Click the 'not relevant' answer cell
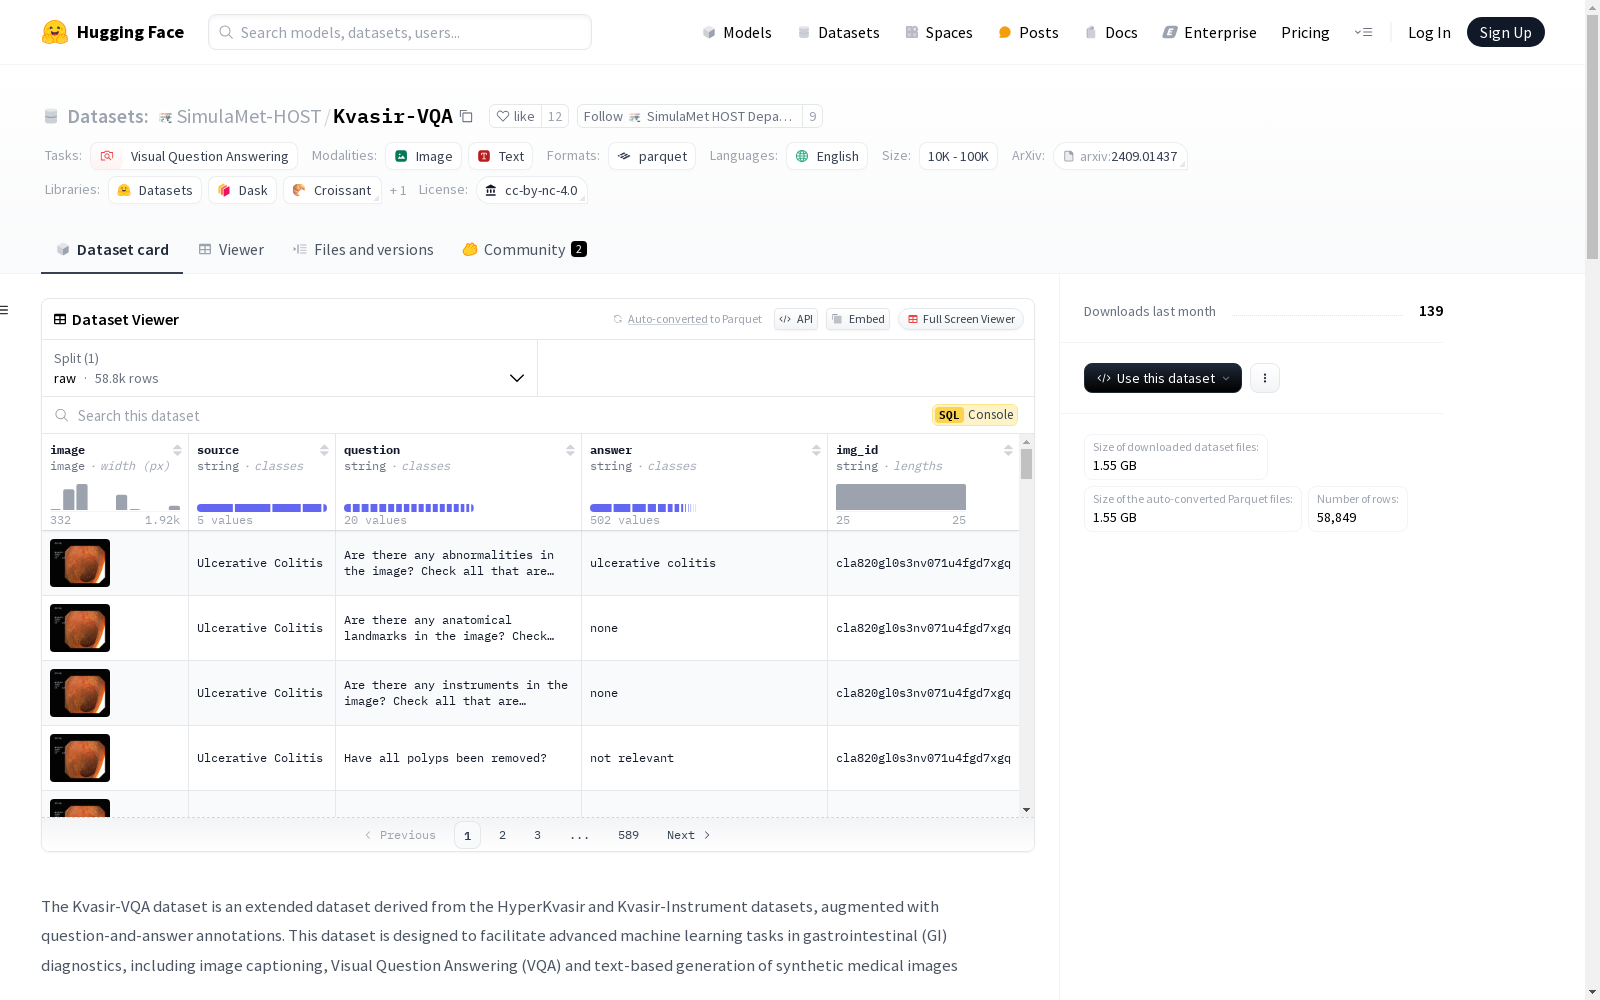1600x1000 pixels. coord(704,758)
